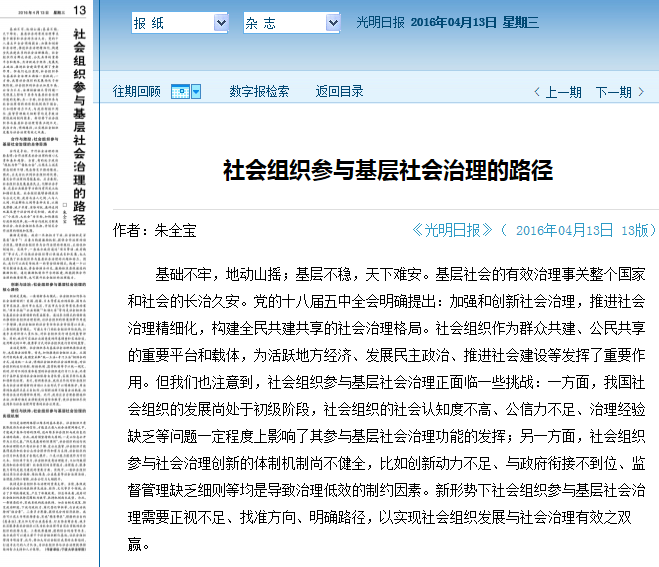Go to previous issue 上一期
This screenshot has height=567, width=659.
click(563, 92)
